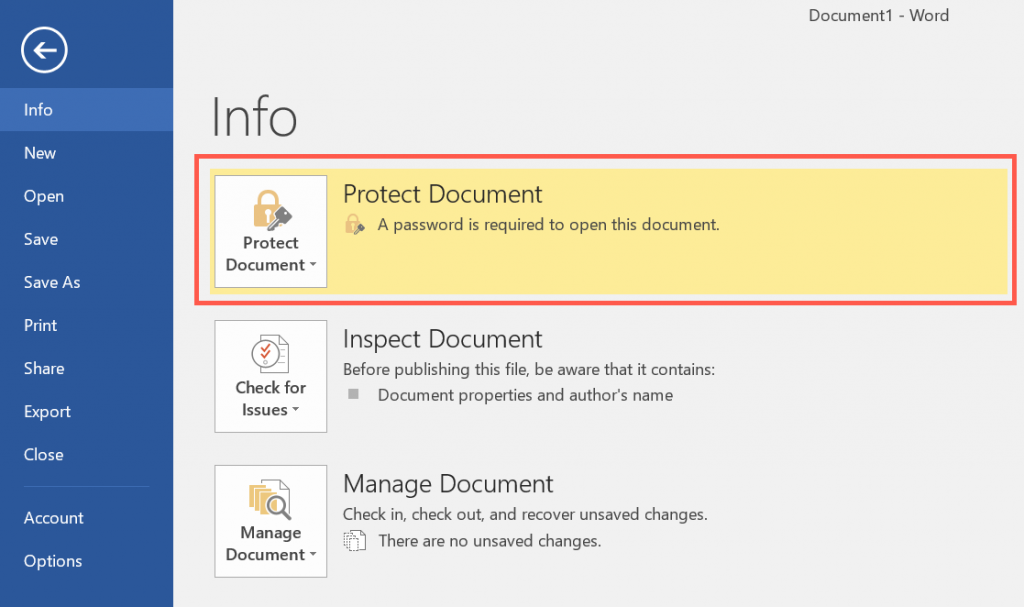
Task: Expand the Check for Issues dropdown arrow
Action: [x=296, y=411]
